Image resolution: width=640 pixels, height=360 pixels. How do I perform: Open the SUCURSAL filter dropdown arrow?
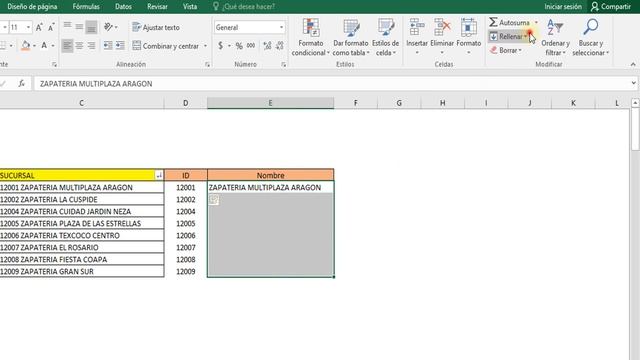[159, 175]
